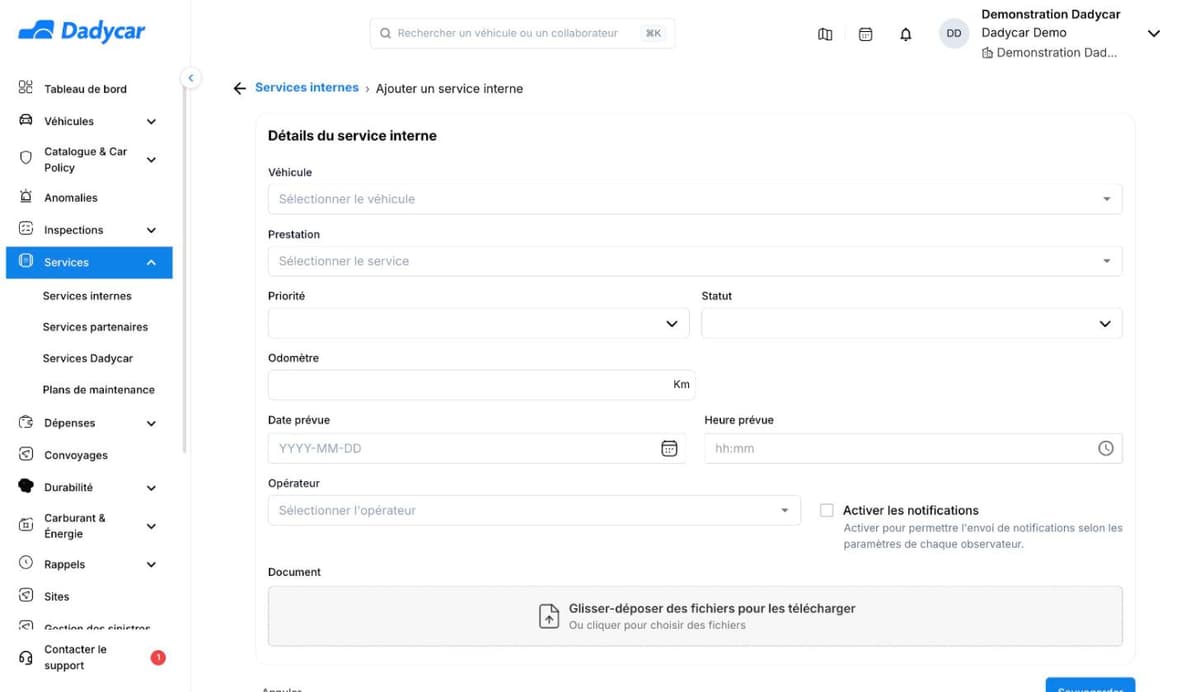Viewport: 1200px width, 692px height.
Task: Open the Anomalies menu item
Action: [71, 198]
